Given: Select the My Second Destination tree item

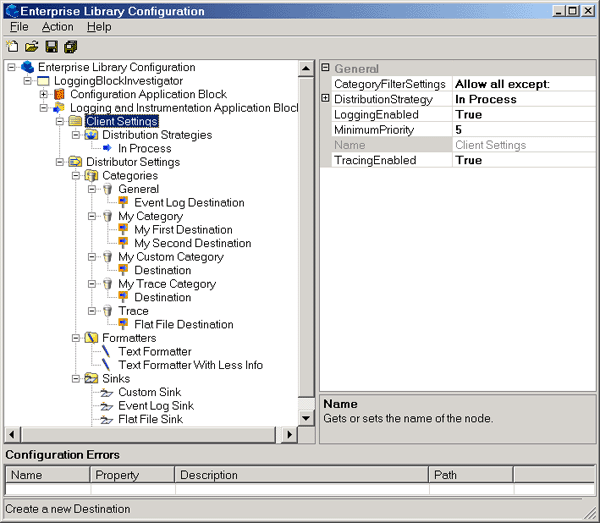Looking at the screenshot, I should [192, 243].
